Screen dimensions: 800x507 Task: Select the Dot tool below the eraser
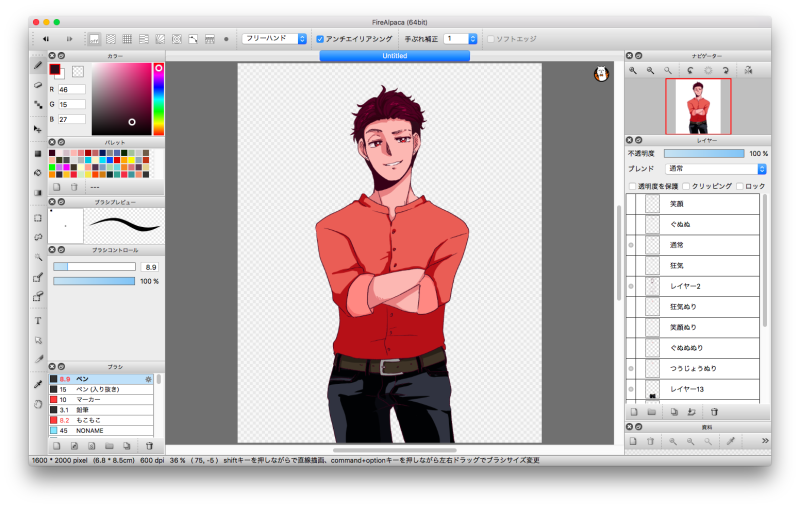(x=38, y=105)
